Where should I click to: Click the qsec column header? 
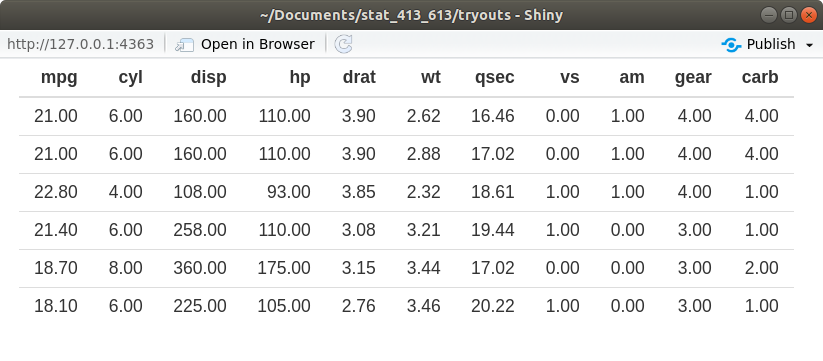tap(494, 78)
